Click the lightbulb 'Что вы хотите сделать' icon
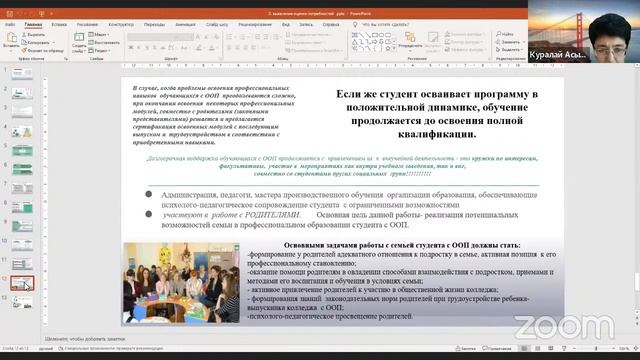640x360 pixels. click(x=355, y=24)
